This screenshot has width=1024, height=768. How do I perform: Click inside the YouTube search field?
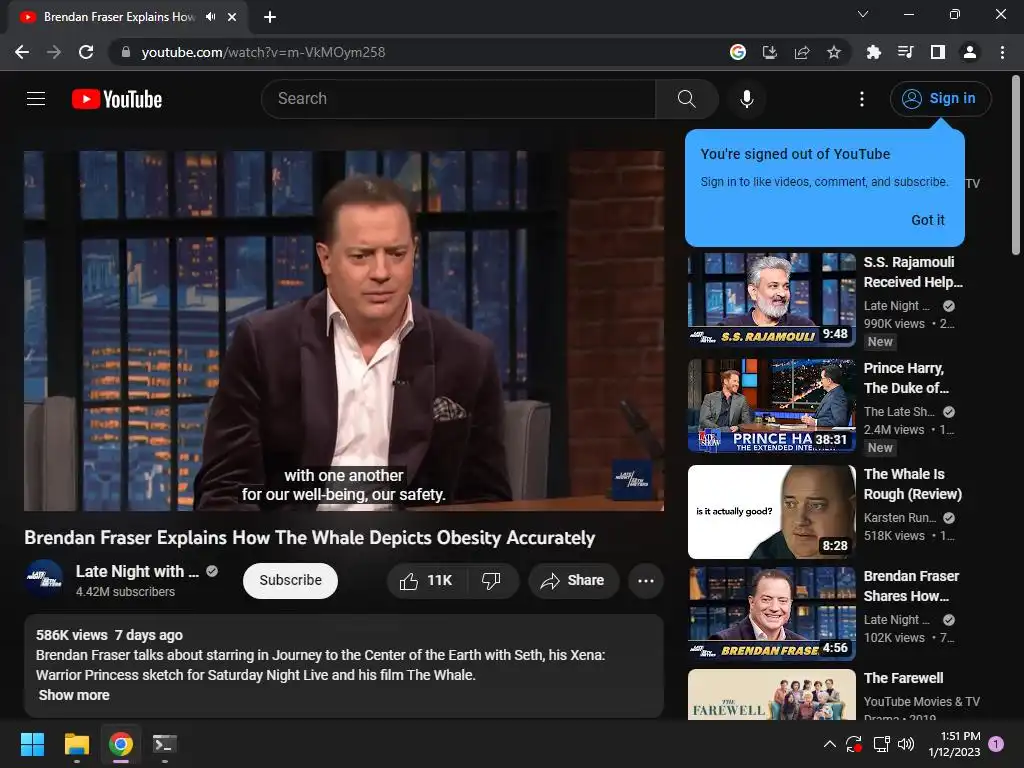tap(458, 99)
